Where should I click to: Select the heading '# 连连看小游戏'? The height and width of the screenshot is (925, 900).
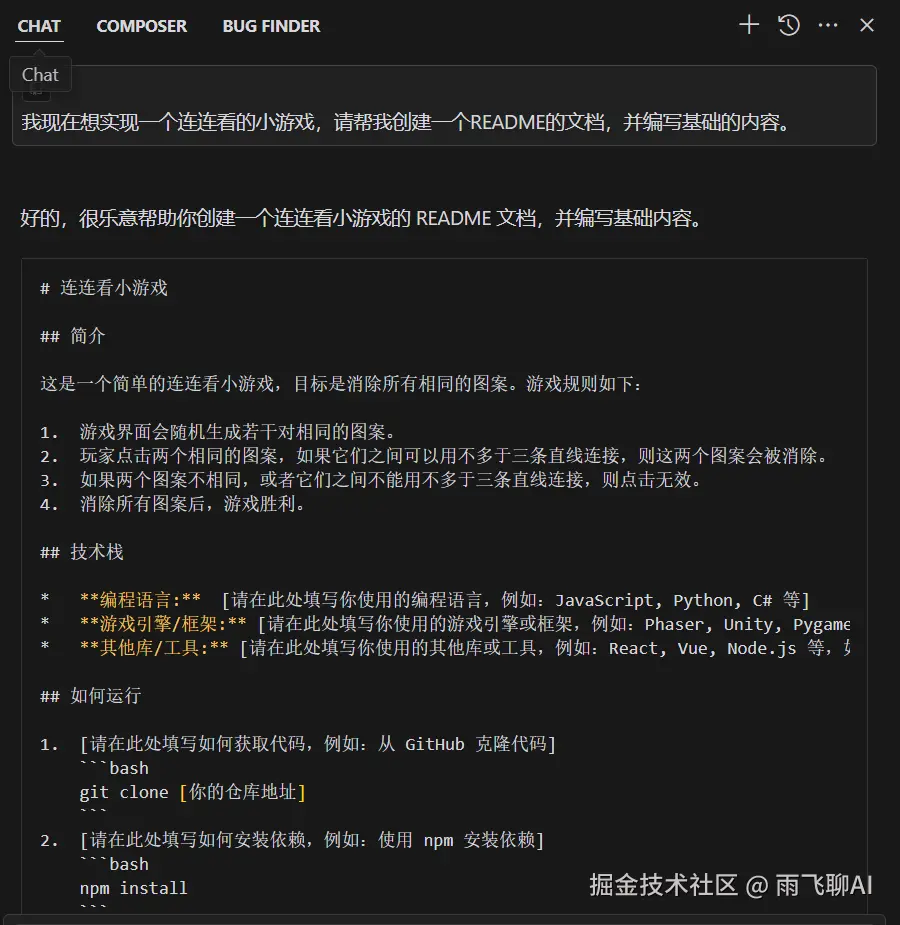click(x=104, y=288)
